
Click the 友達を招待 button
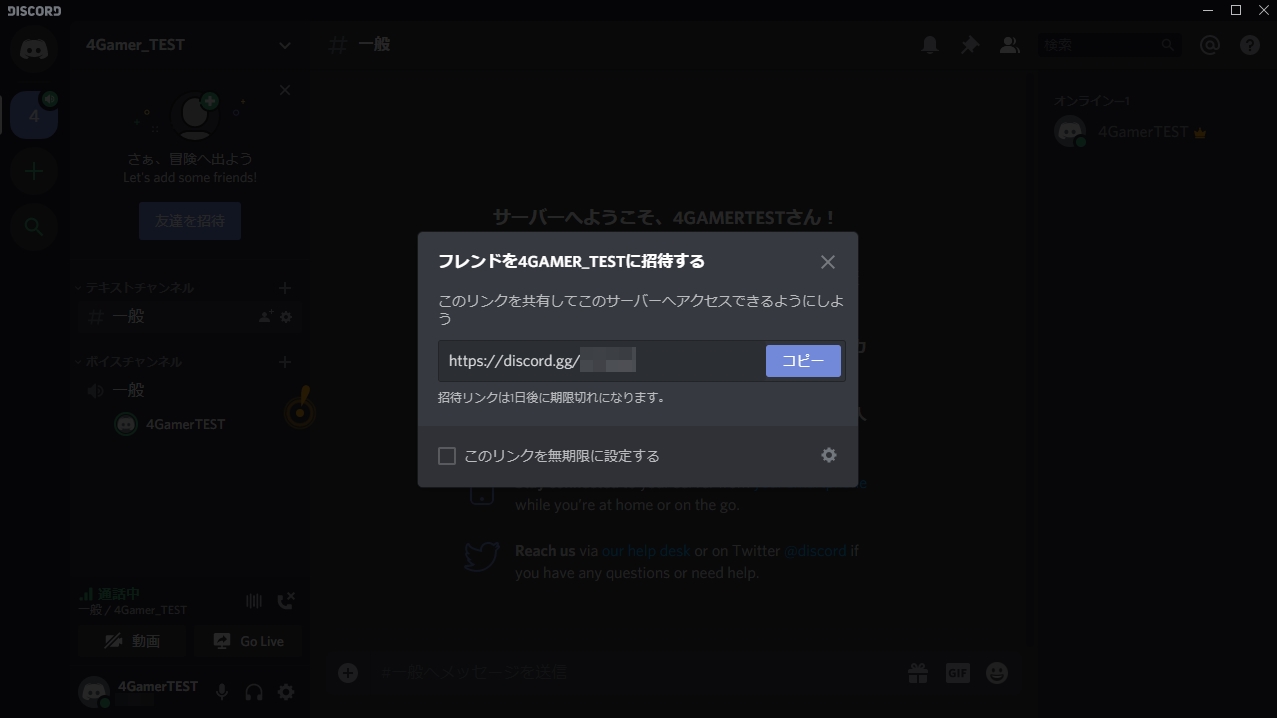[190, 221]
